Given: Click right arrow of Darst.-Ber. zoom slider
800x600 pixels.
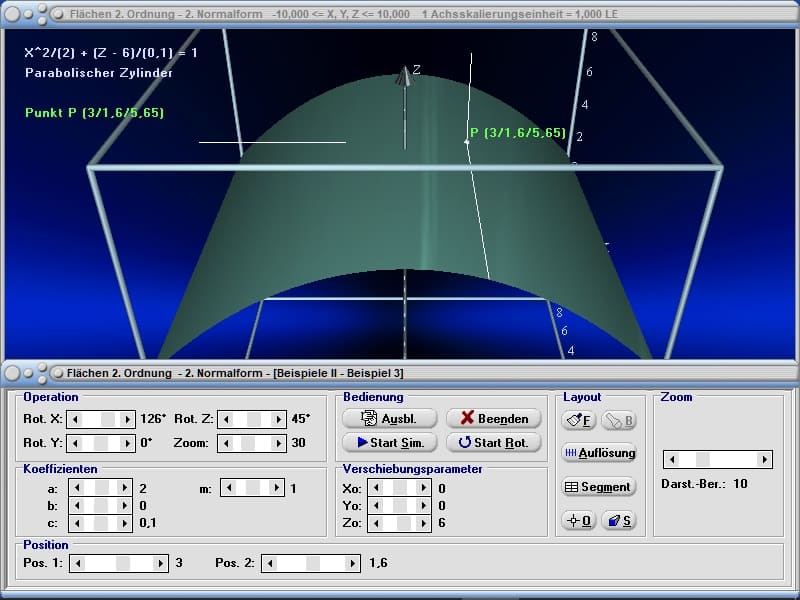Looking at the screenshot, I should click(764, 460).
